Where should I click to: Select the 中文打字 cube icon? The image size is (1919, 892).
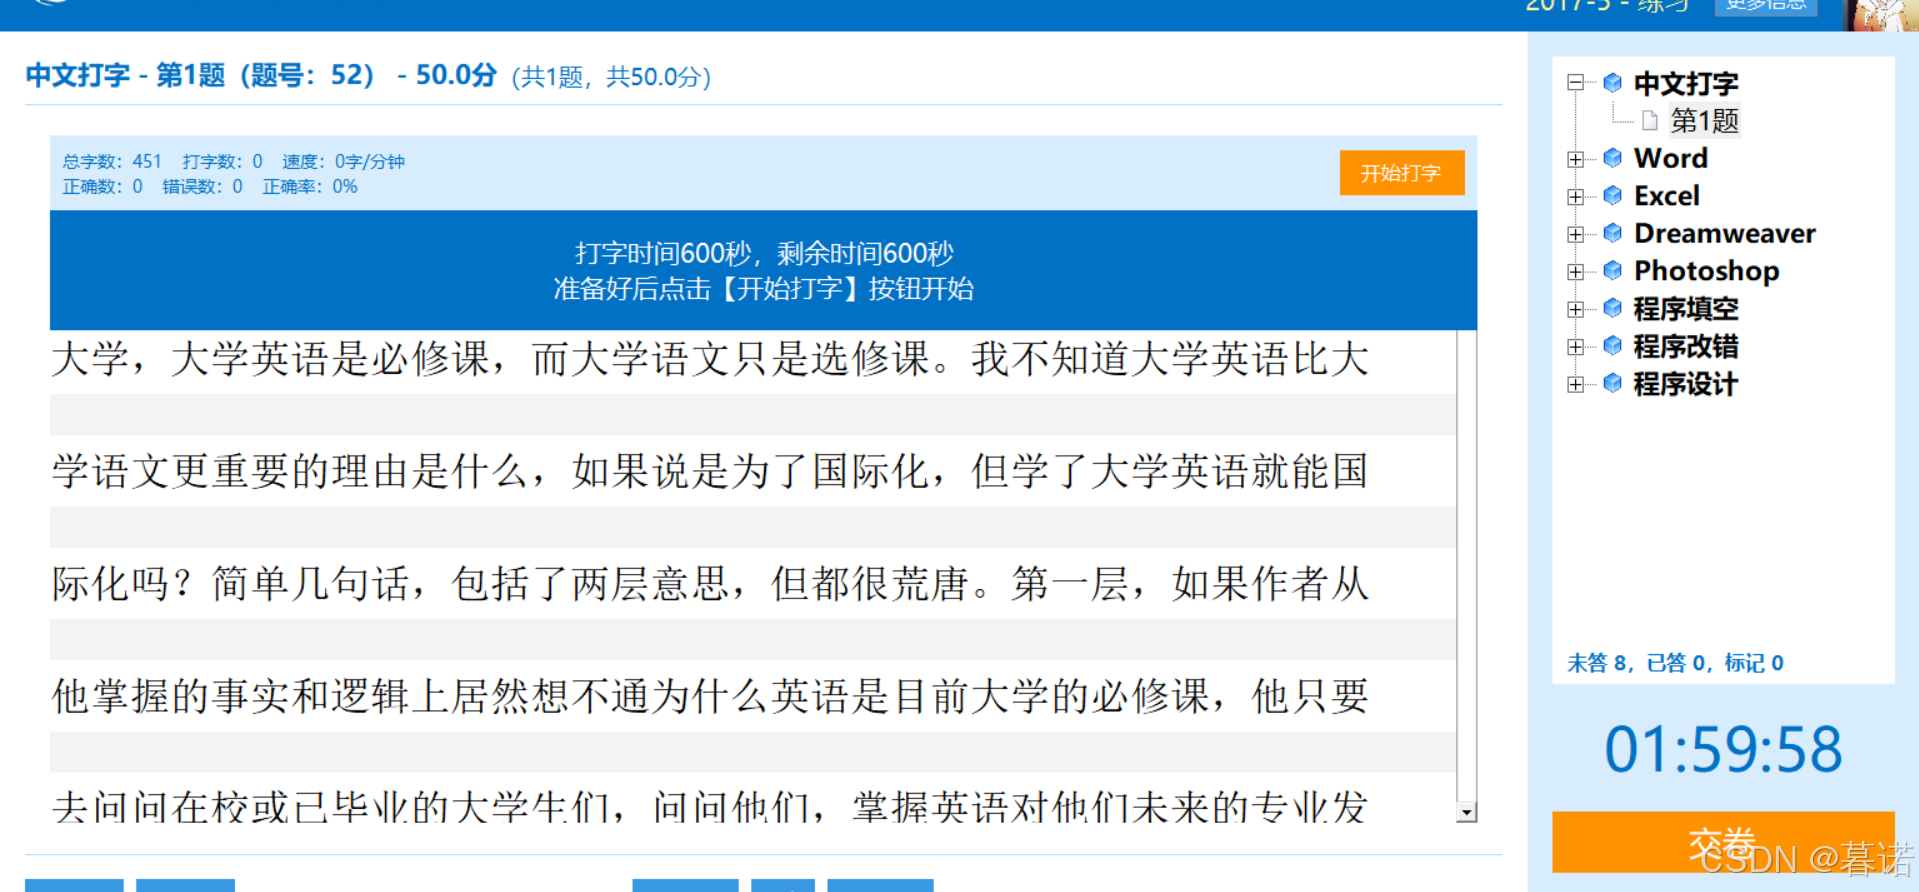(x=1612, y=82)
